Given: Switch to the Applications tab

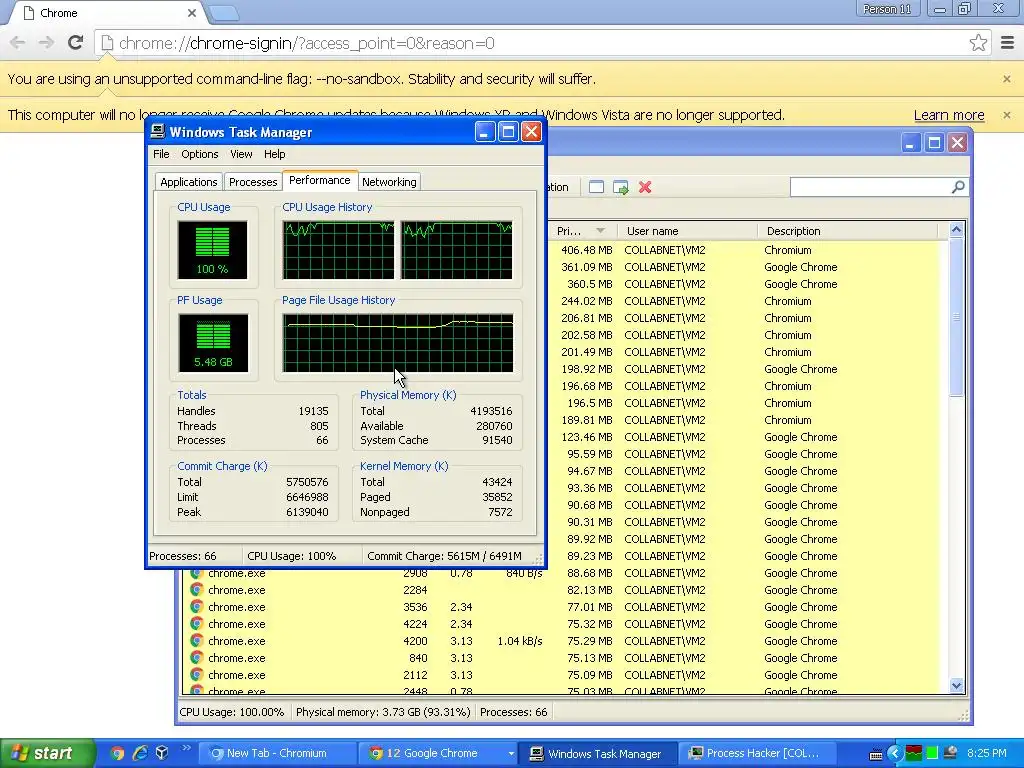Looking at the screenshot, I should point(189,182).
